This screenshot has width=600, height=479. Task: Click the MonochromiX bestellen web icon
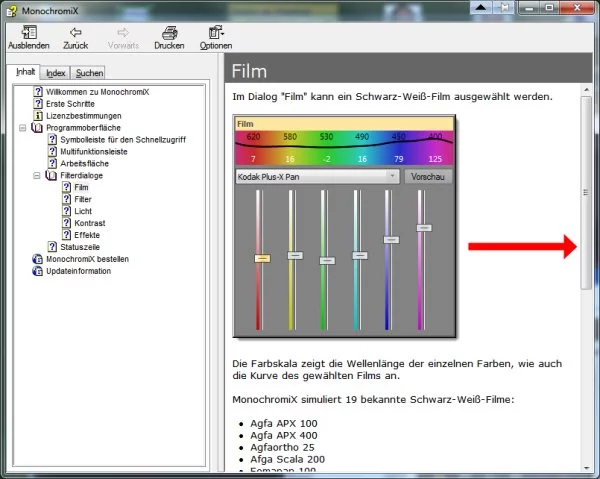(x=38, y=259)
